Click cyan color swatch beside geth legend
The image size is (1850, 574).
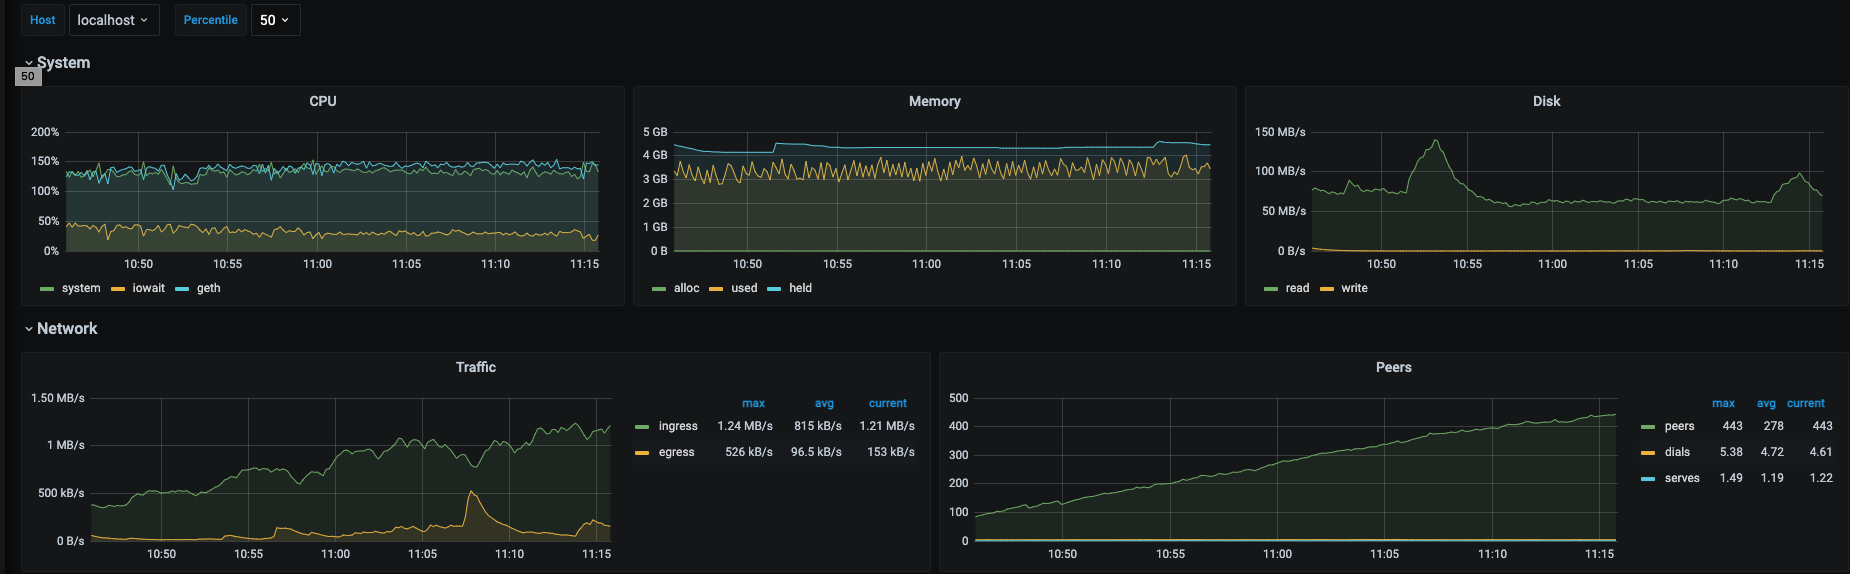tap(182, 289)
